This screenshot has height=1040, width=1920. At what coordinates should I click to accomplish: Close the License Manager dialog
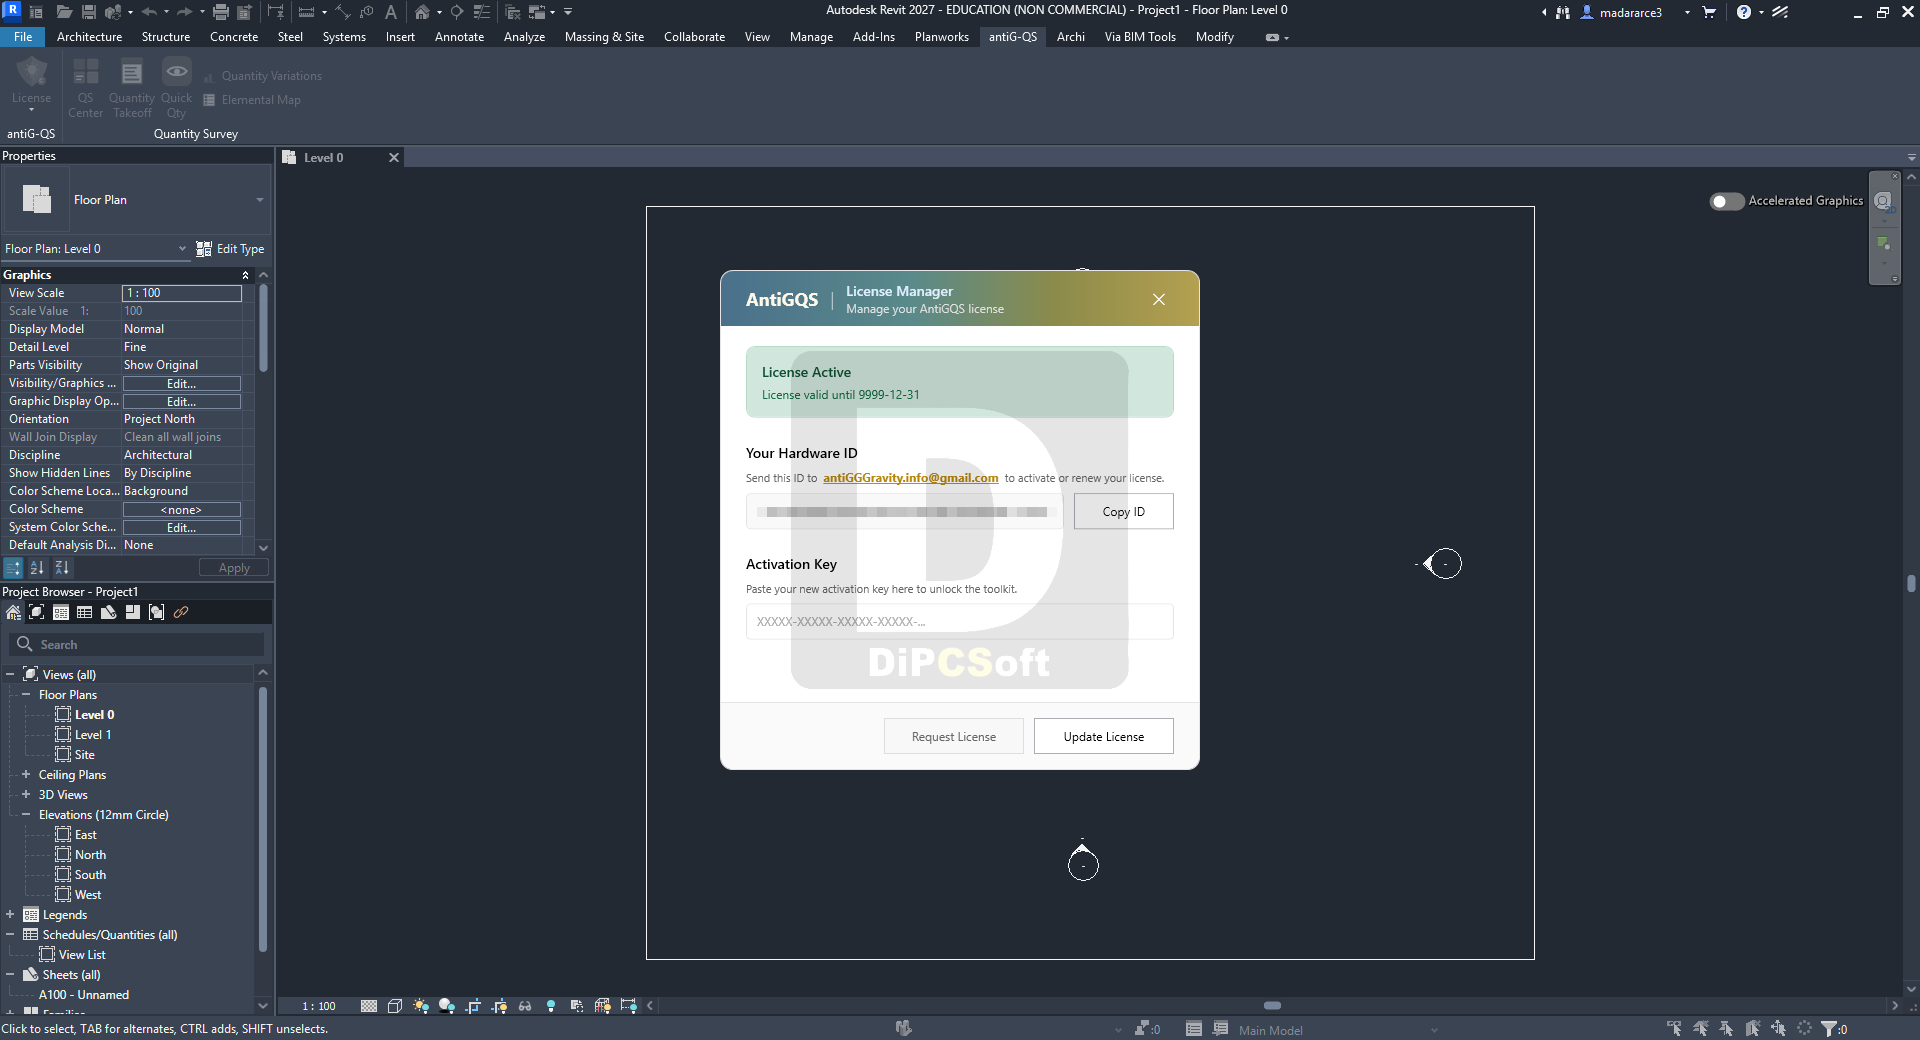[x=1159, y=300]
